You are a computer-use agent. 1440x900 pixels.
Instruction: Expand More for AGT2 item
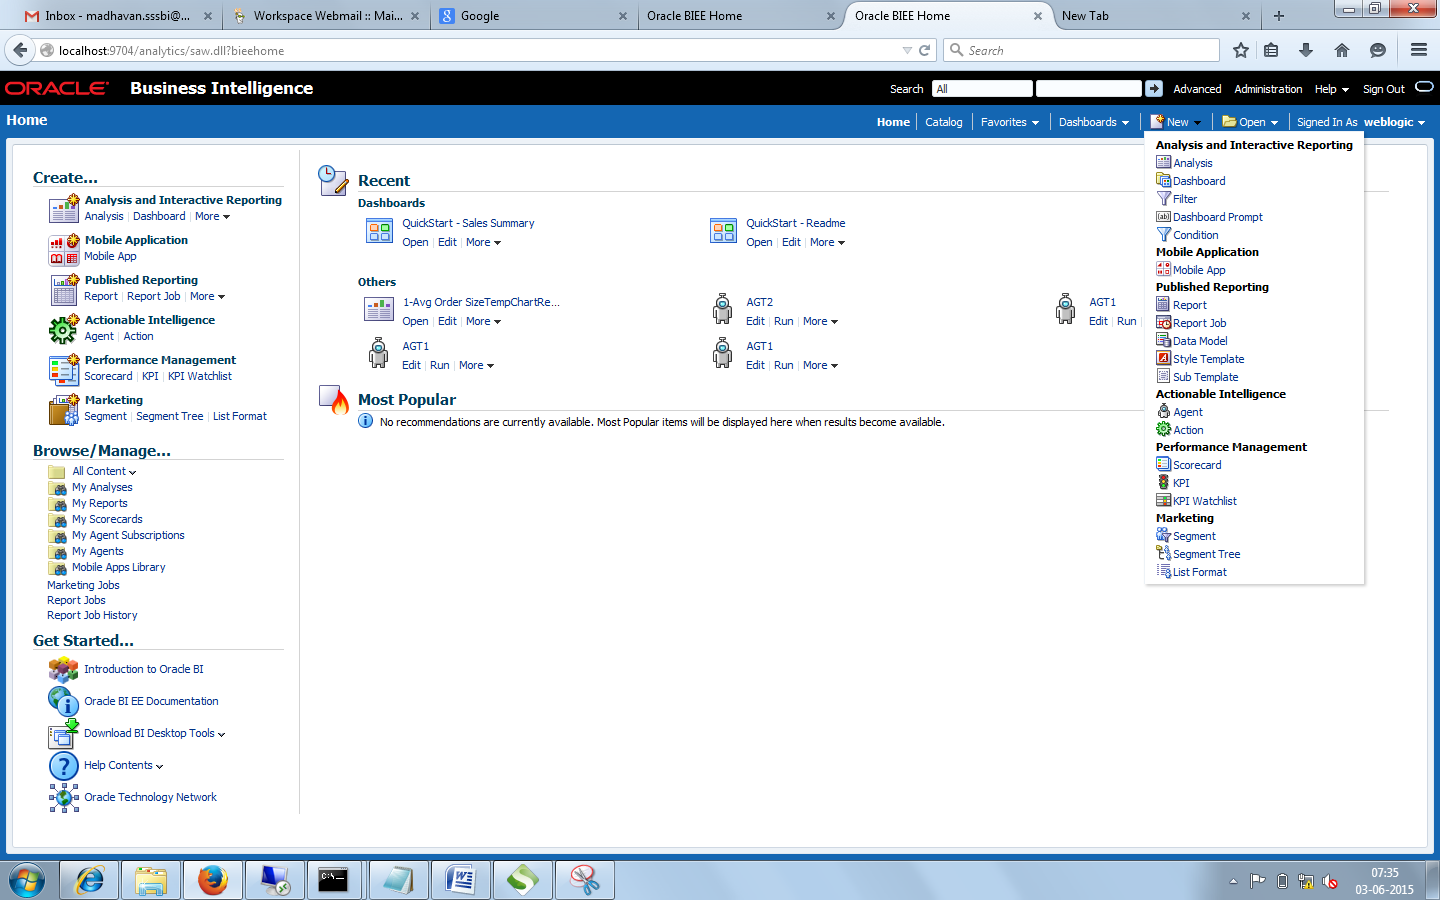click(x=820, y=321)
